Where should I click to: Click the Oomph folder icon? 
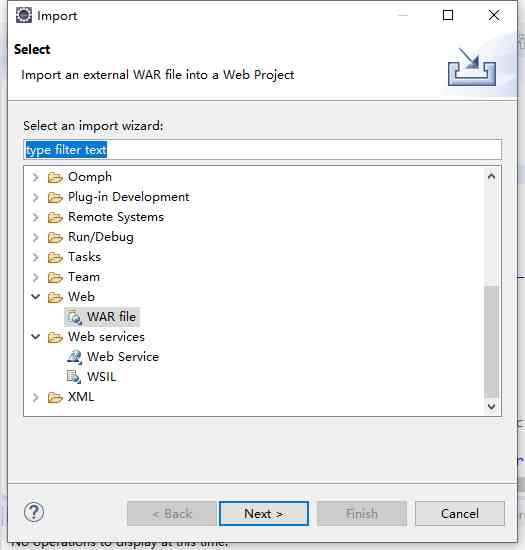tap(55, 177)
